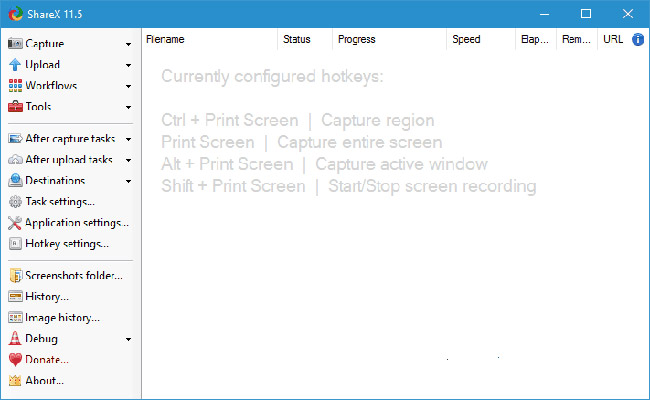Click 'Capture active window' hotkey line

click(x=324, y=165)
